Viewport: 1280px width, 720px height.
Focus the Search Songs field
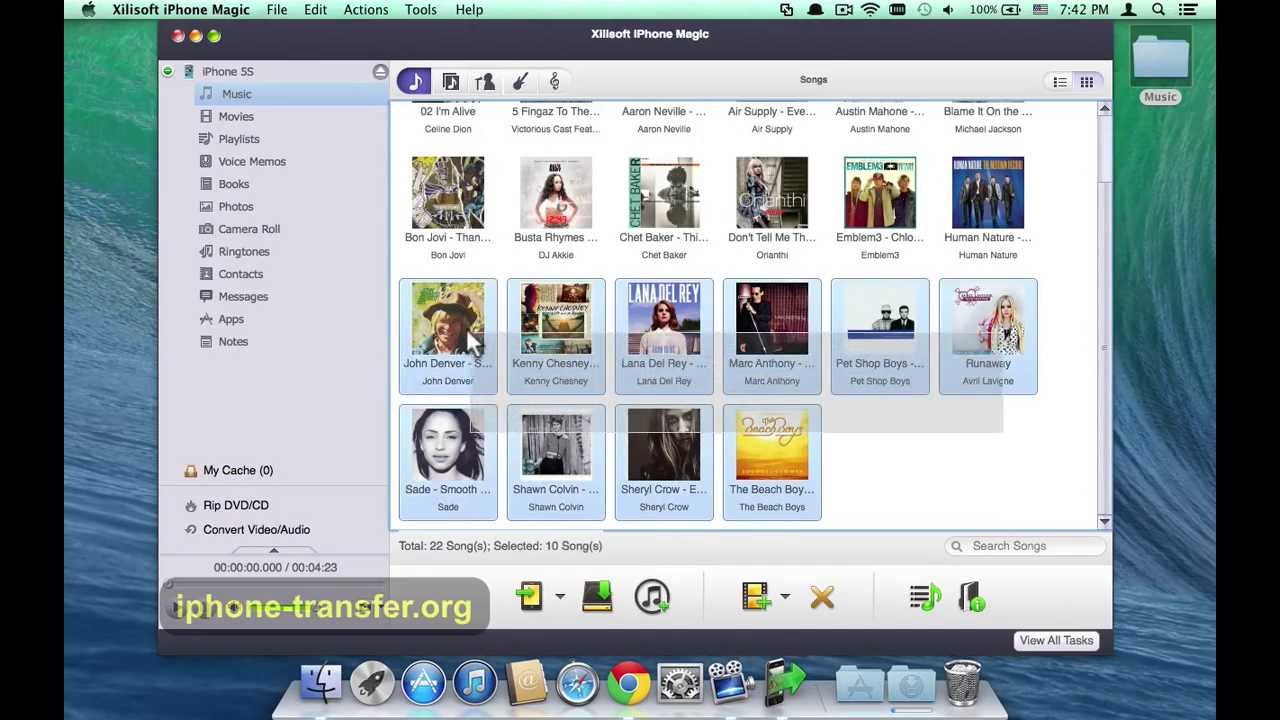tap(1025, 546)
